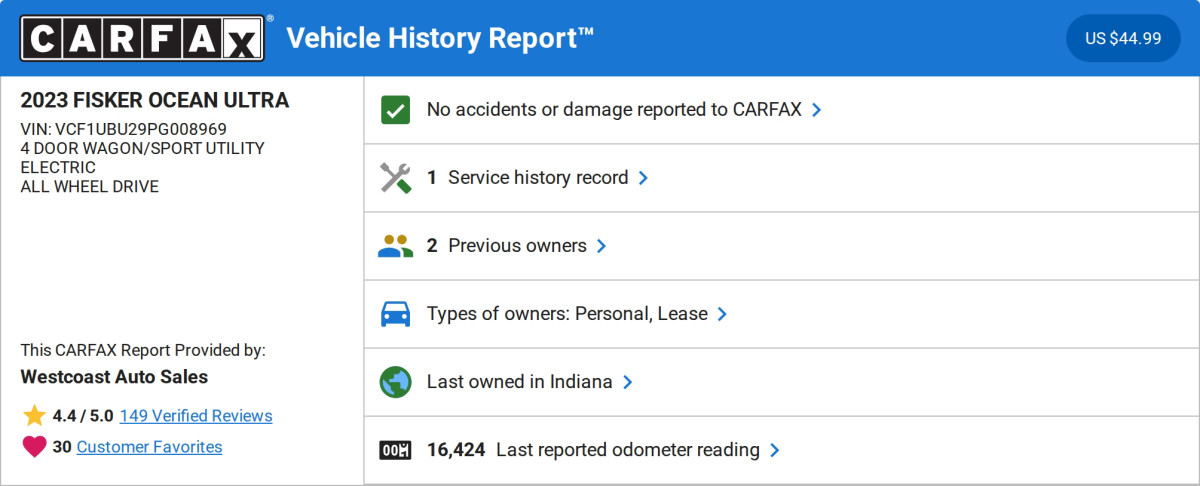Open the Customer Favorites link
The image size is (1200, 486).
(x=149, y=447)
